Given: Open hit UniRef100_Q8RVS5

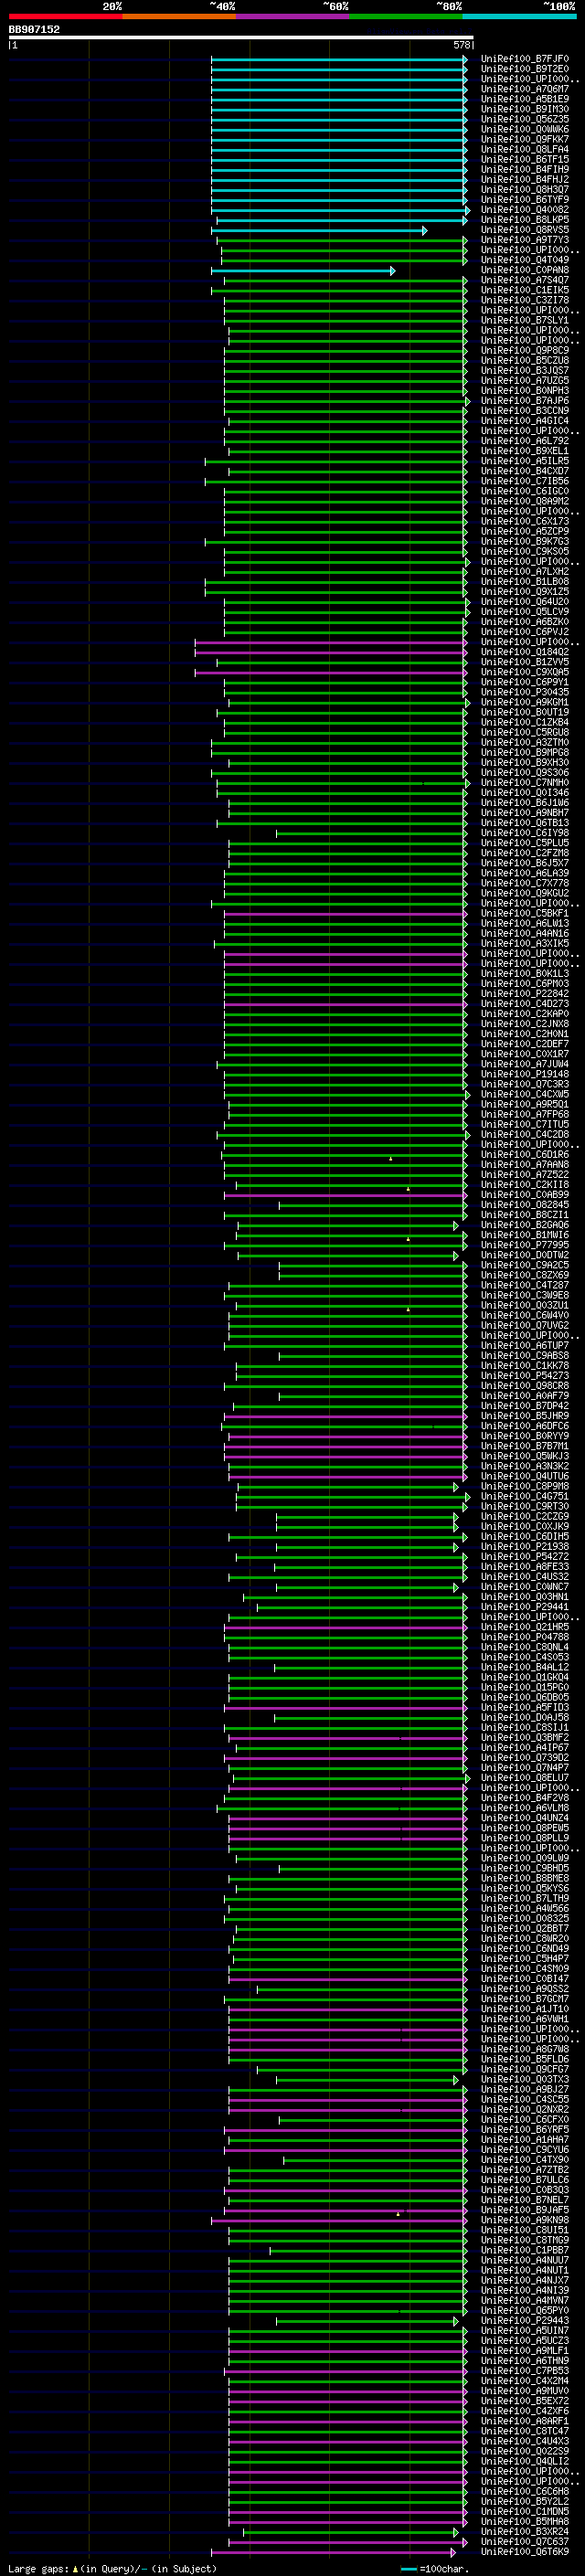Looking at the screenshot, I should [524, 230].
